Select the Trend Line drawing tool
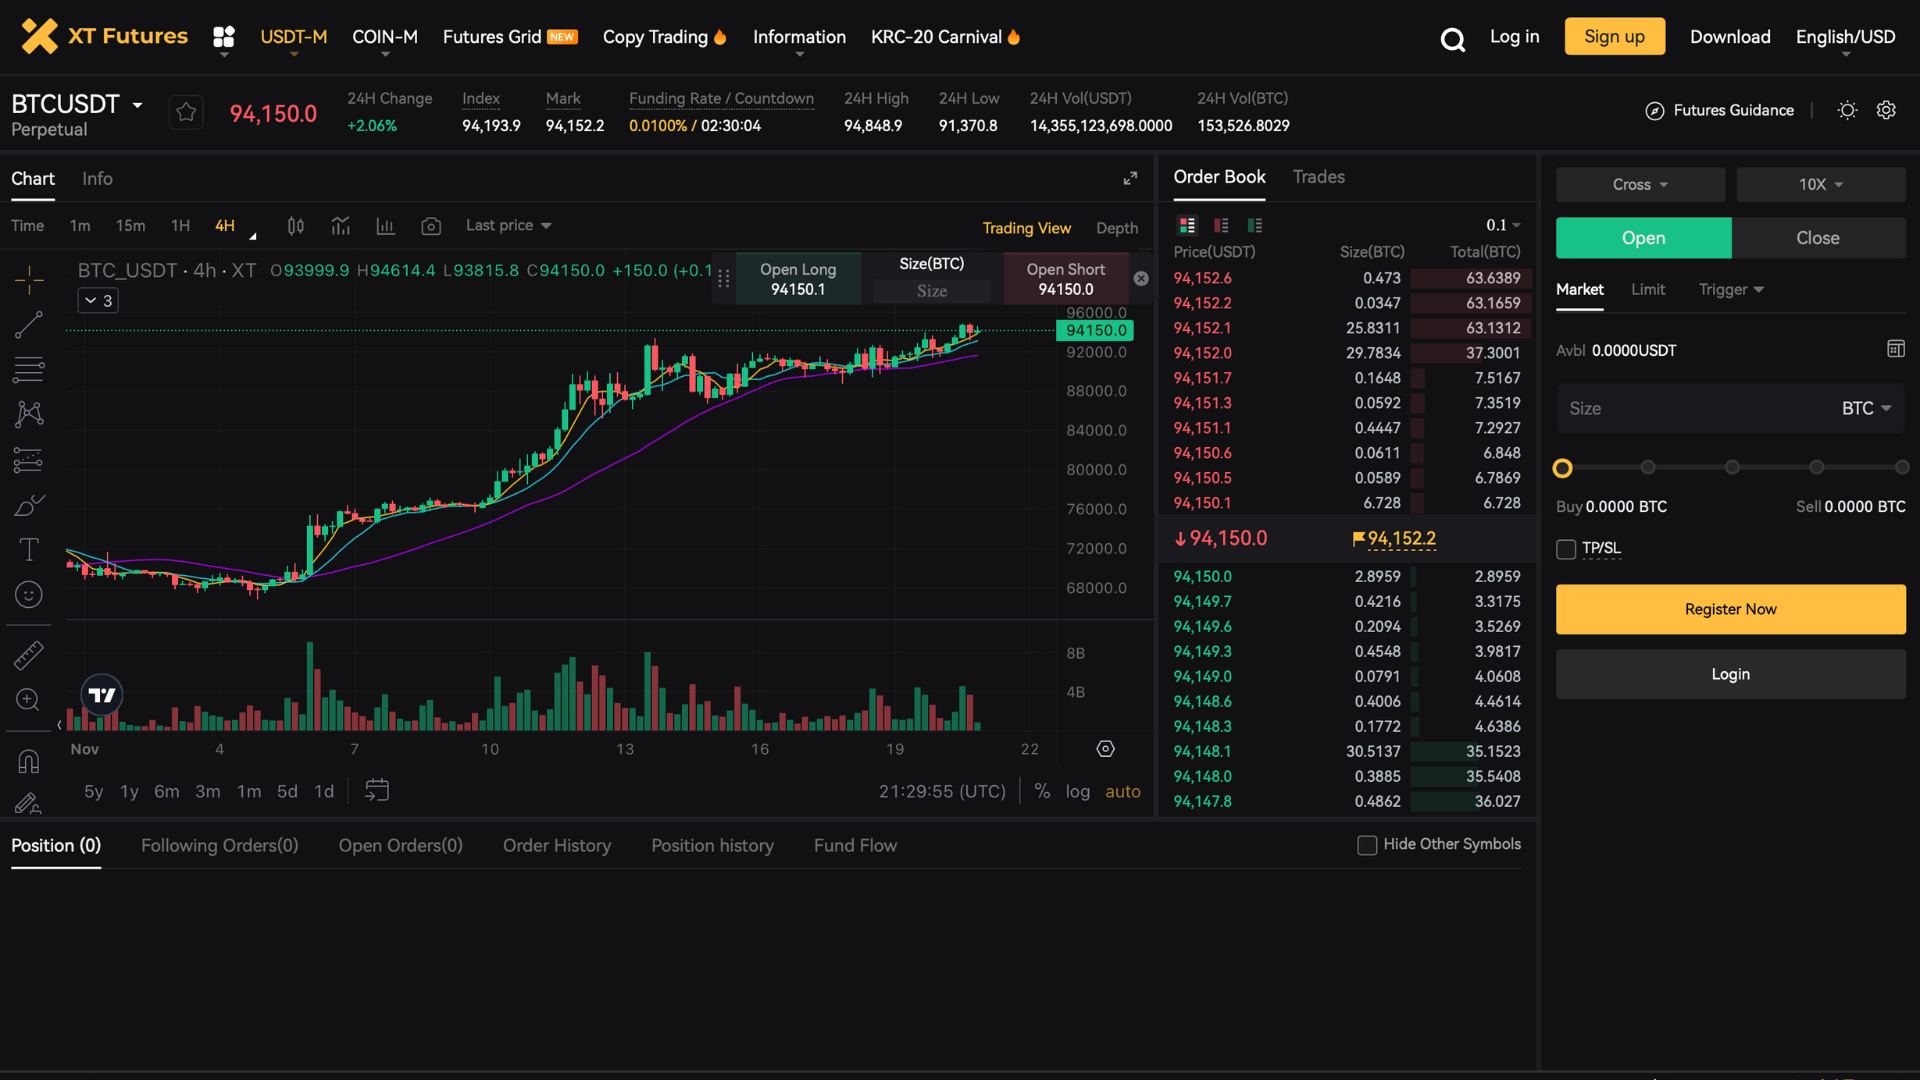Viewport: 1920px width, 1080px height. pos(29,325)
